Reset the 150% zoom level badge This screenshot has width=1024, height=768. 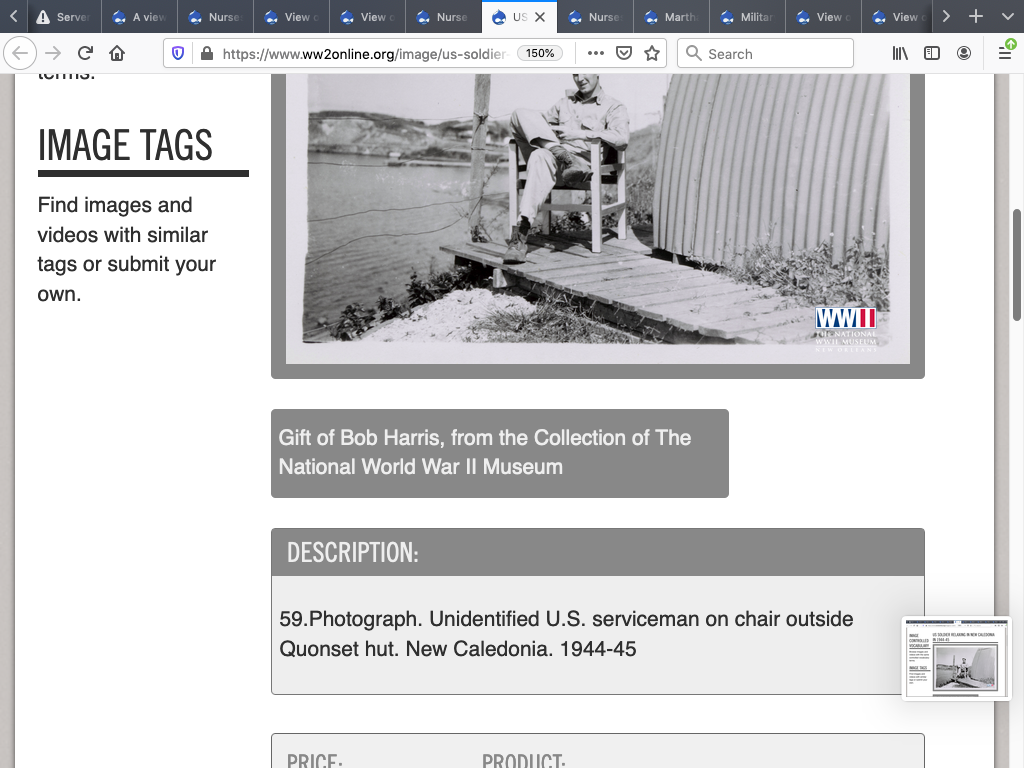point(540,54)
